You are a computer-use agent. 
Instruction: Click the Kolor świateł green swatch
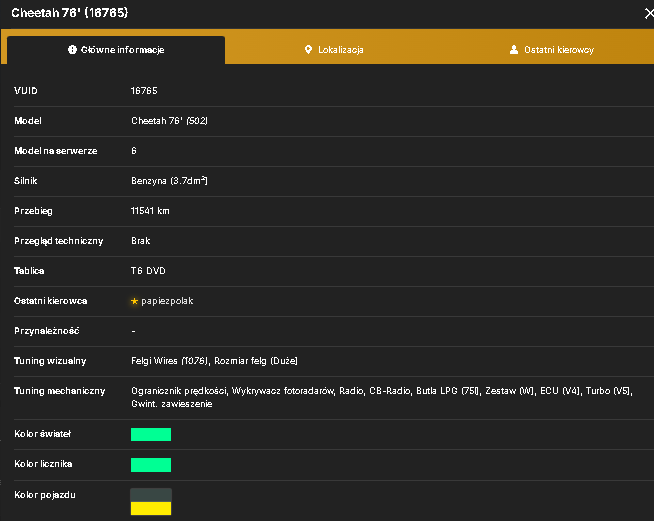[151, 434]
